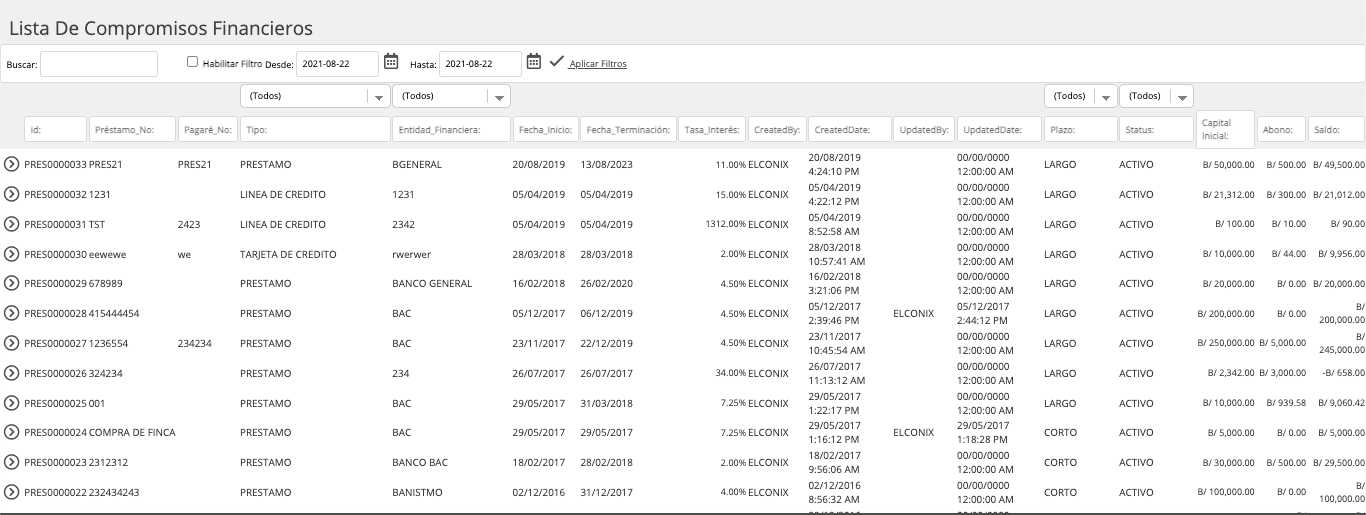Expand row PRES0000029 arrow icon
Viewport: 1366px width, 515px height.
12,283
